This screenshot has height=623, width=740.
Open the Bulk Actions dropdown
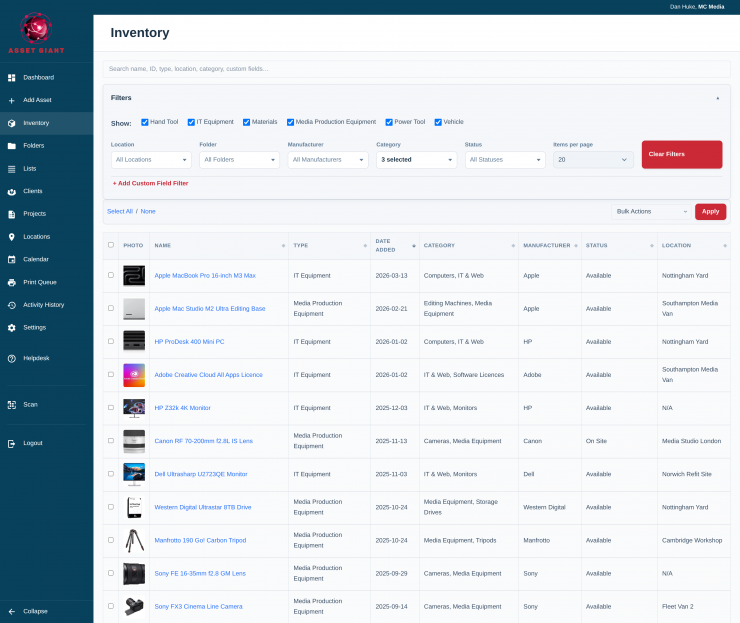pyautogui.click(x=651, y=211)
